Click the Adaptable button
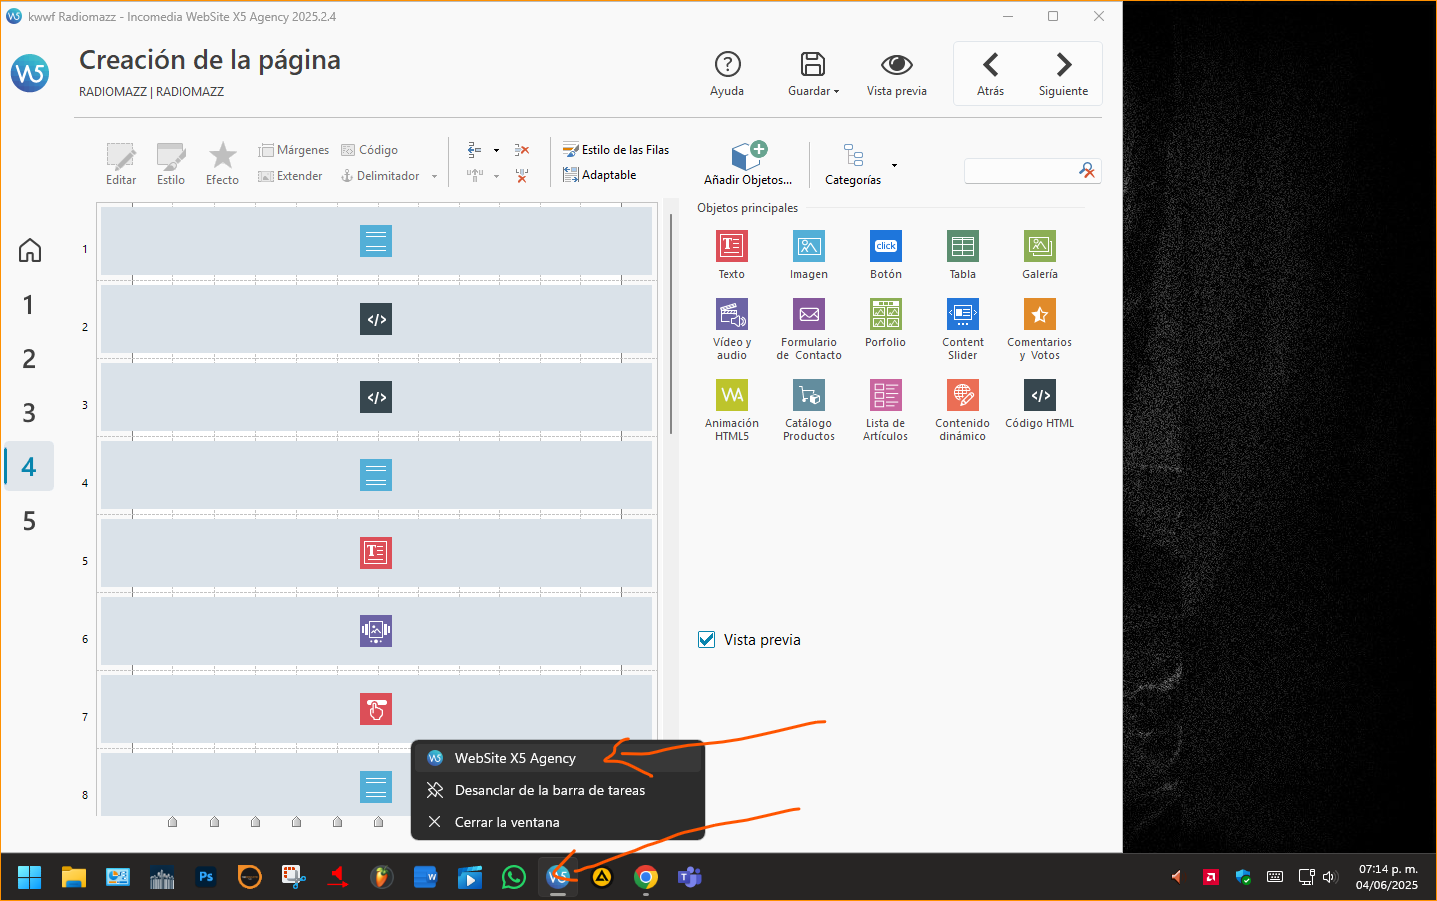Viewport: 1437px width, 901px height. pos(599,175)
